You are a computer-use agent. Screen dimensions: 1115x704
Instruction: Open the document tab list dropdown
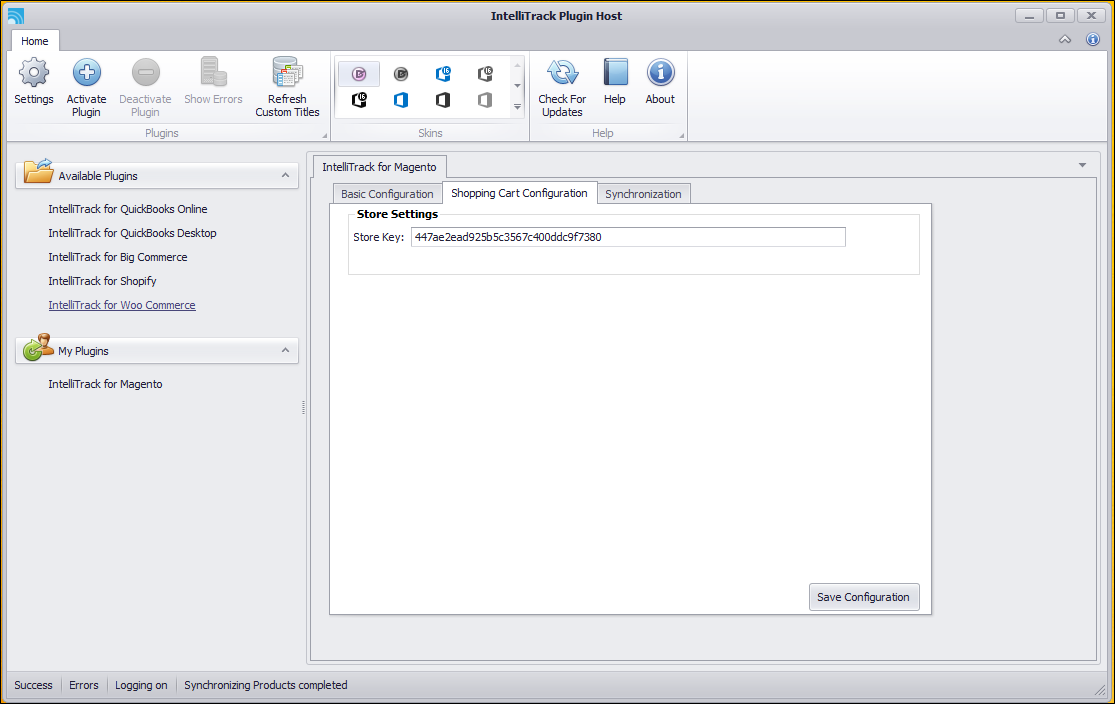pos(1082,165)
